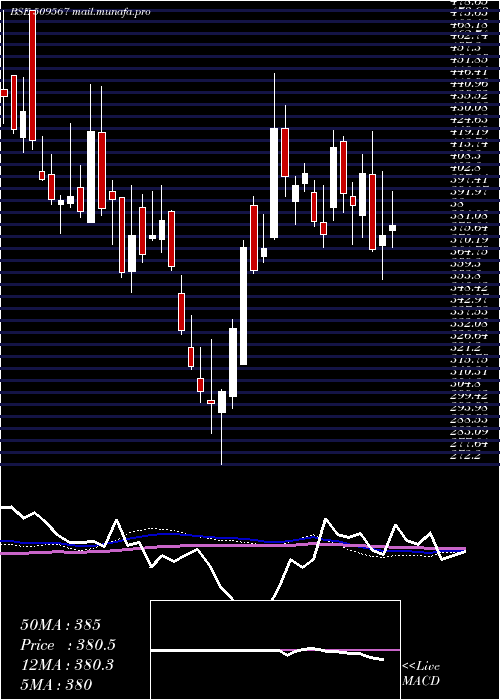Click the 299.42 price axis label
The image size is (500, 700).
(x=469, y=396)
